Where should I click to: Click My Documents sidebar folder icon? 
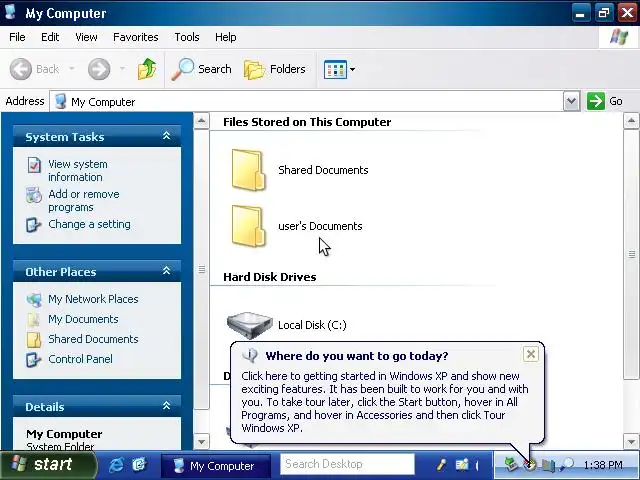pyautogui.click(x=34, y=320)
